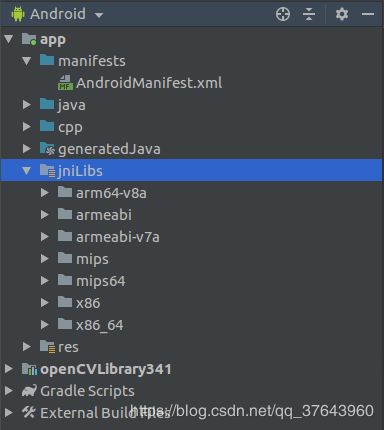Click the generatedJava folder icon
The height and width of the screenshot is (430, 384).
coord(47,149)
